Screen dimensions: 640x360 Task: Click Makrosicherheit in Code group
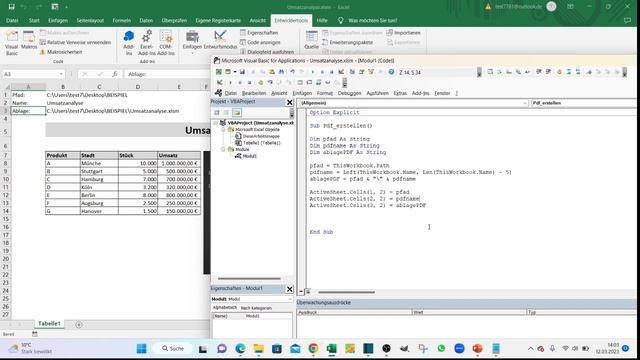61,52
